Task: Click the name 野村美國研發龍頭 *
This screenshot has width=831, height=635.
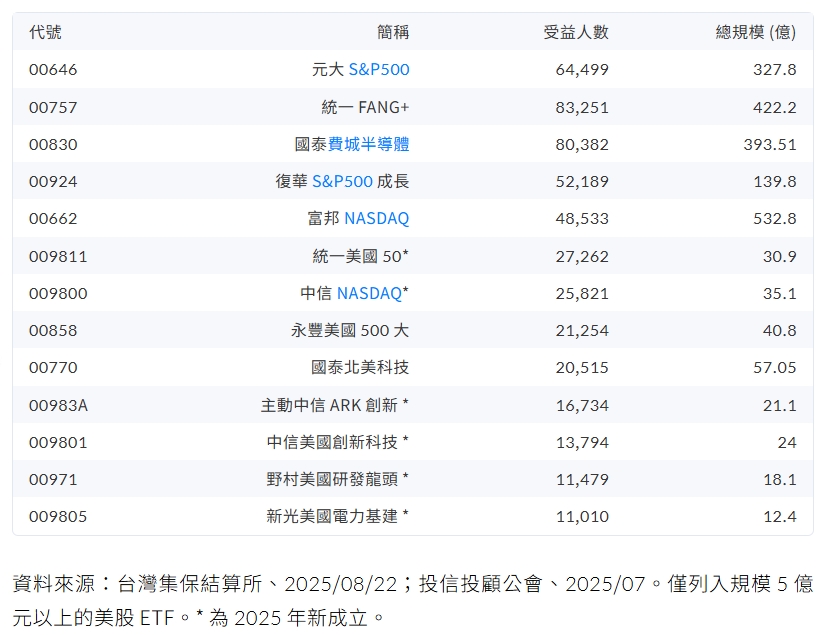Action: 338,479
